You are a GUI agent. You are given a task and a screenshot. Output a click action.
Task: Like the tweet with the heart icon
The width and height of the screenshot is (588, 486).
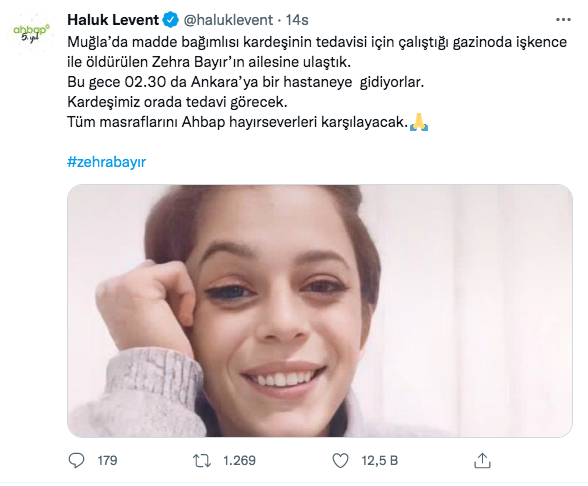[340, 460]
